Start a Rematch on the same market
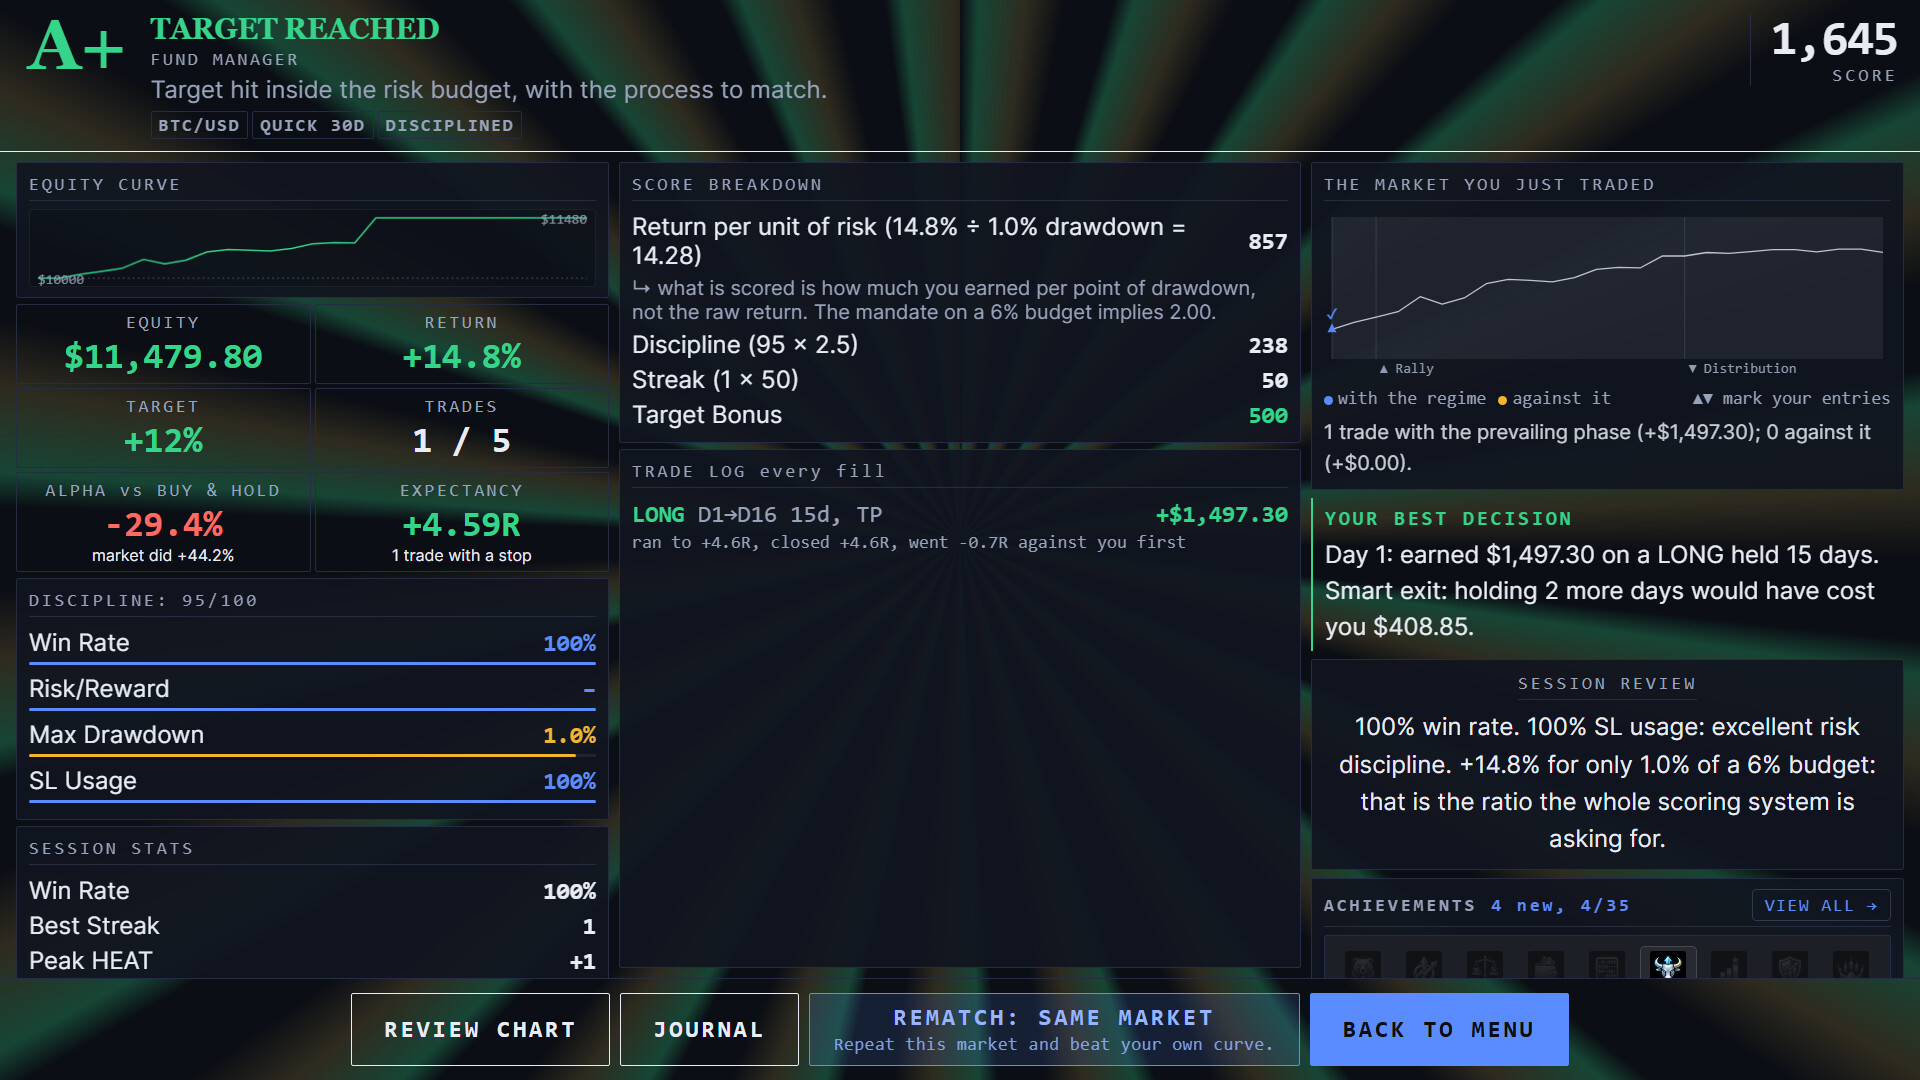1920x1080 pixels. click(x=1054, y=1029)
